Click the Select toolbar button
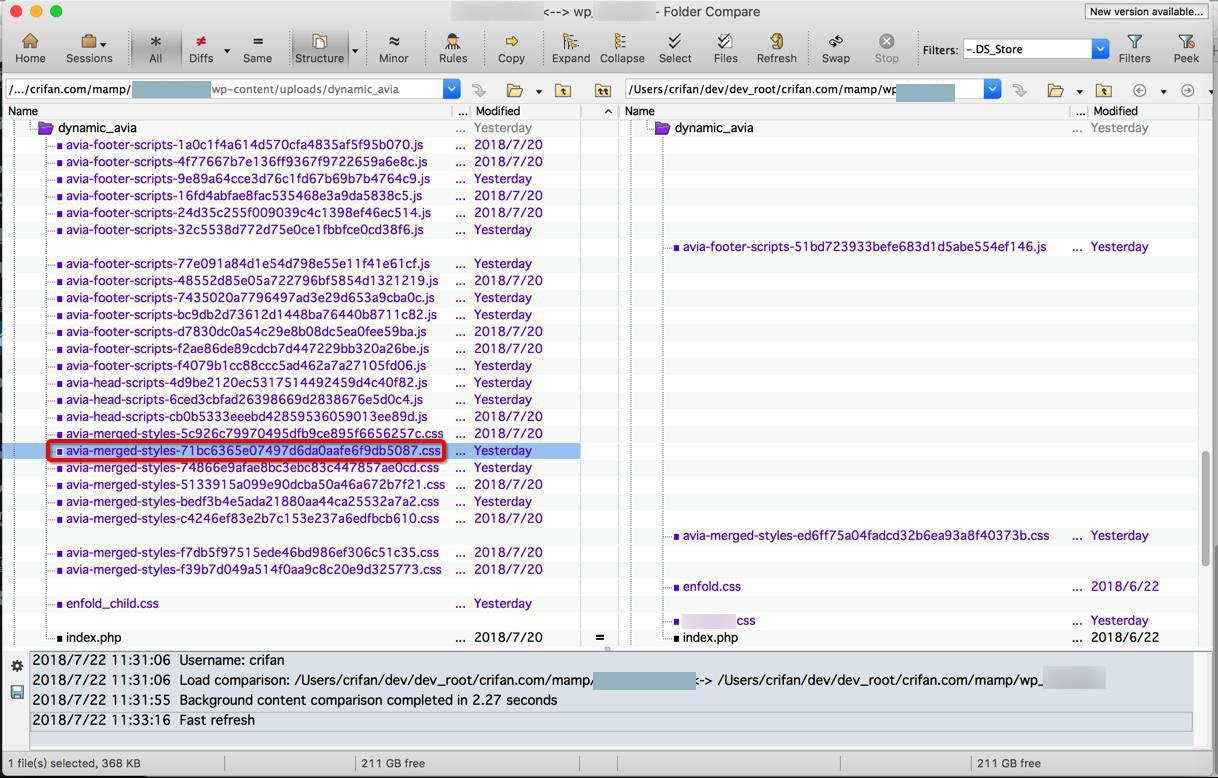The width and height of the screenshot is (1218, 778). [x=674, y=48]
